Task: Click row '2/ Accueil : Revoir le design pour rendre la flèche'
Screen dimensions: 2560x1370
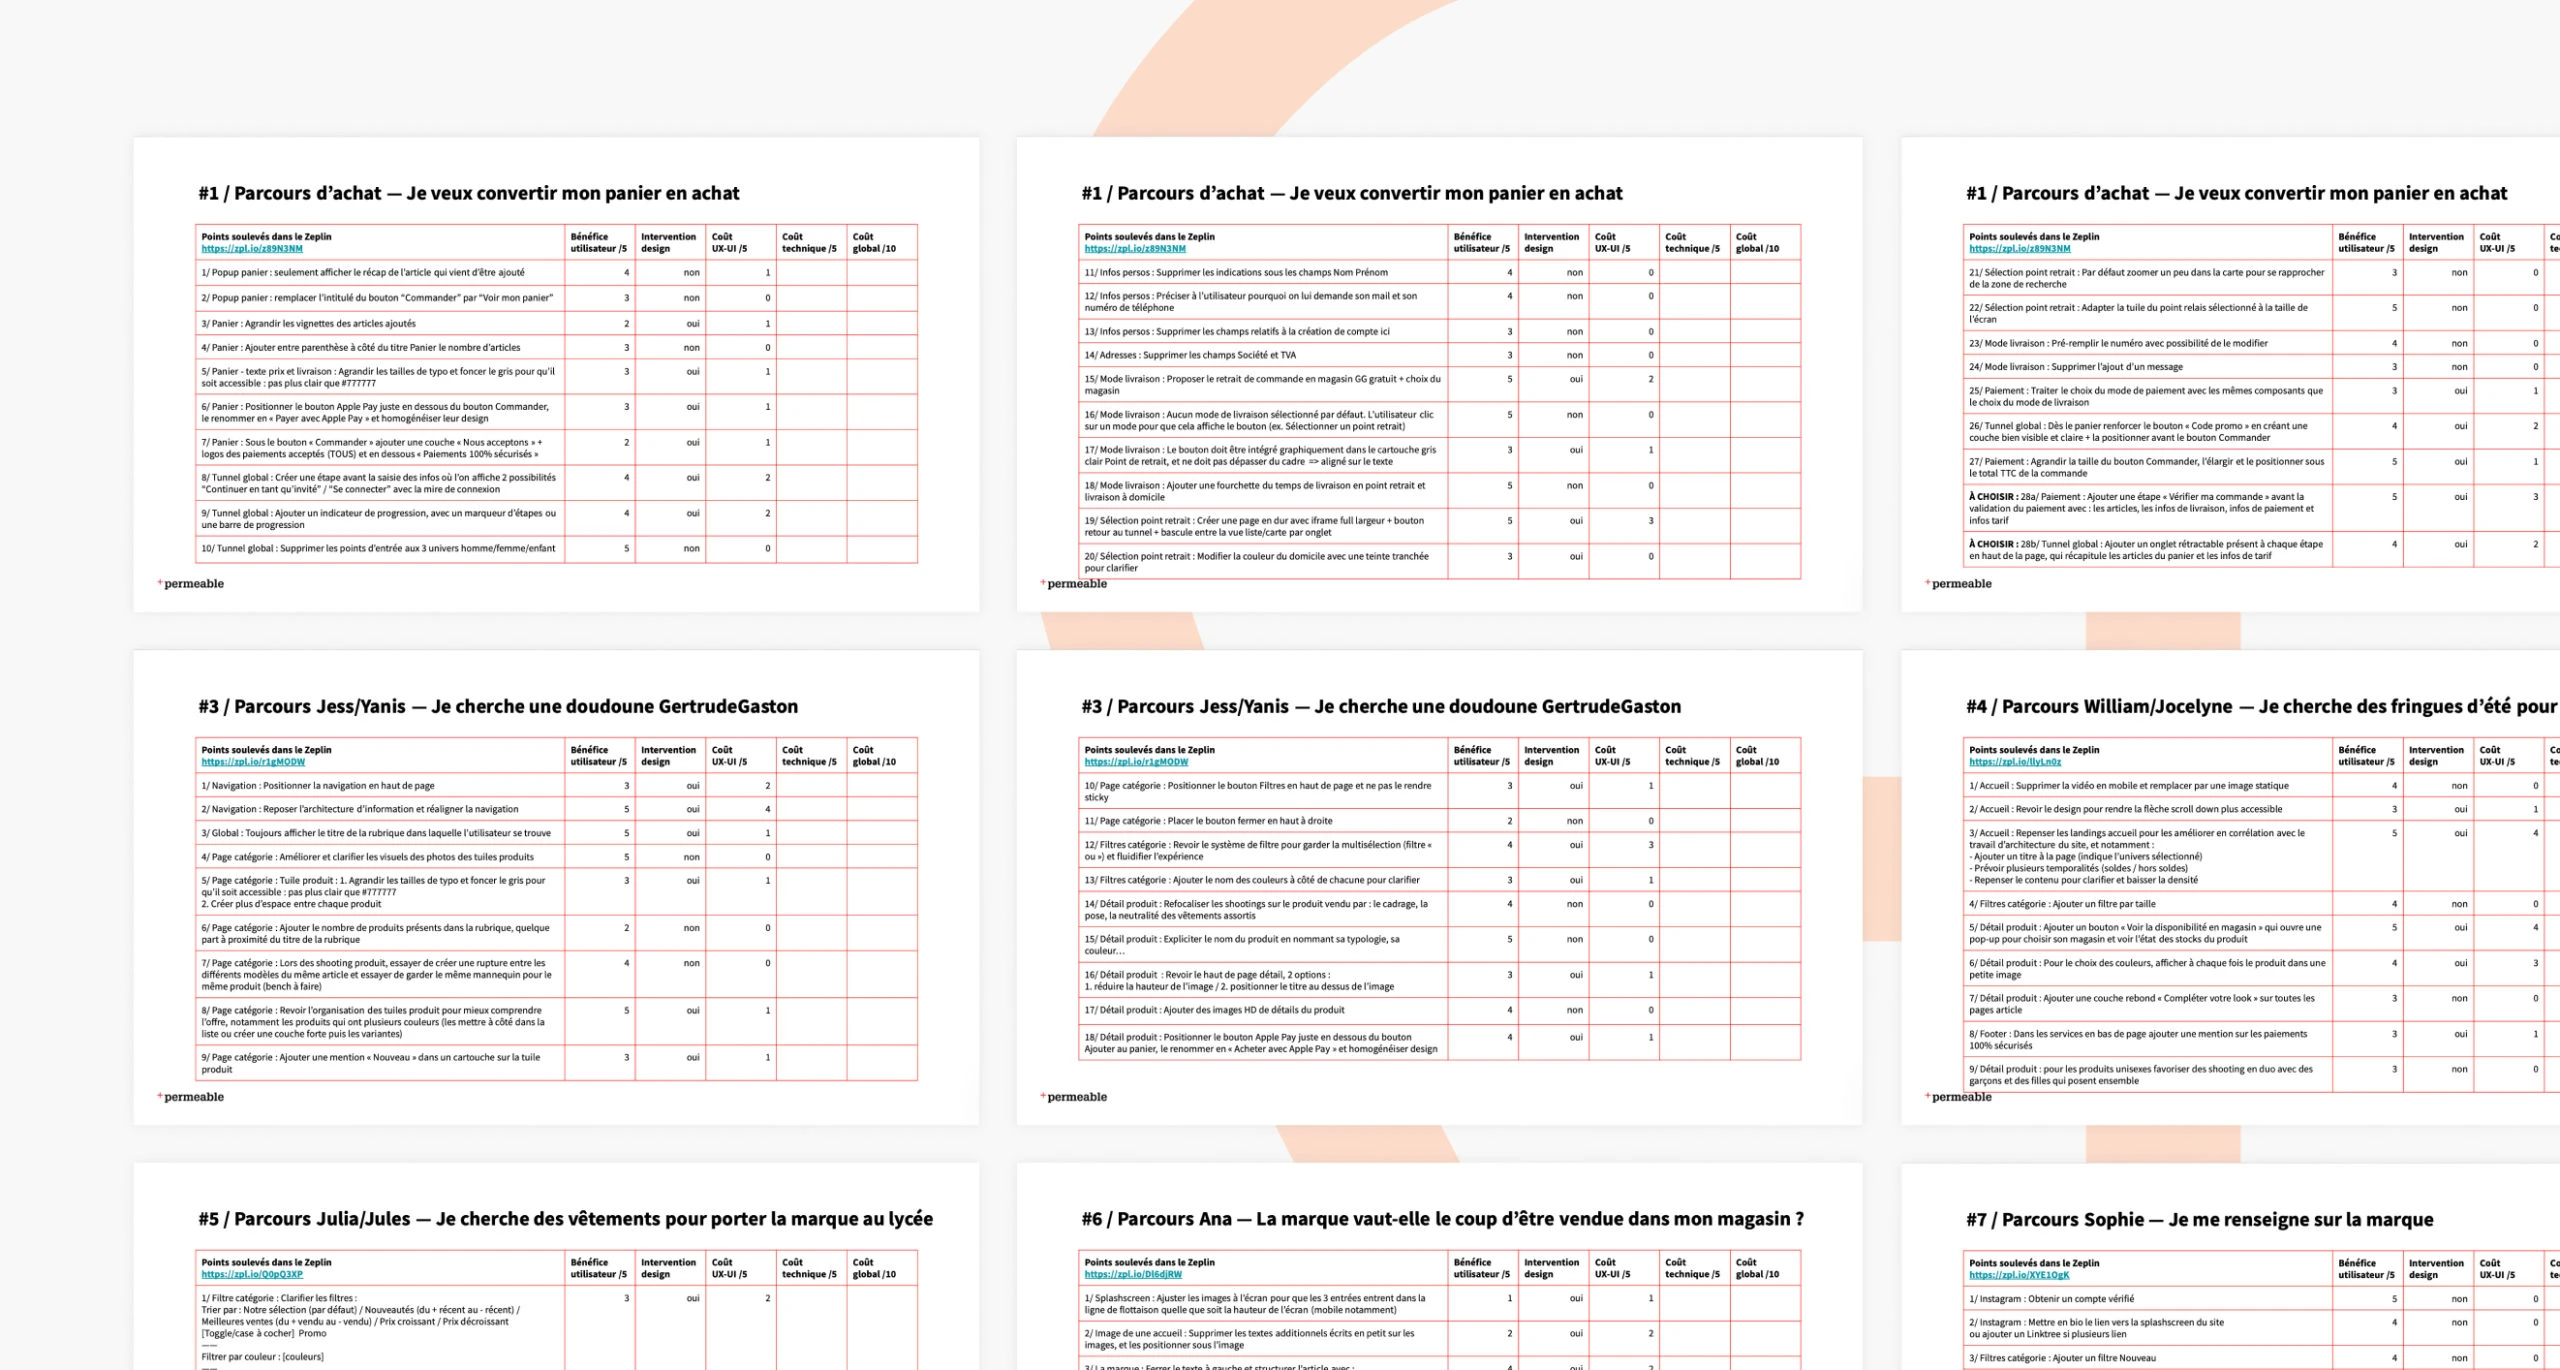Action: click(x=2262, y=810)
